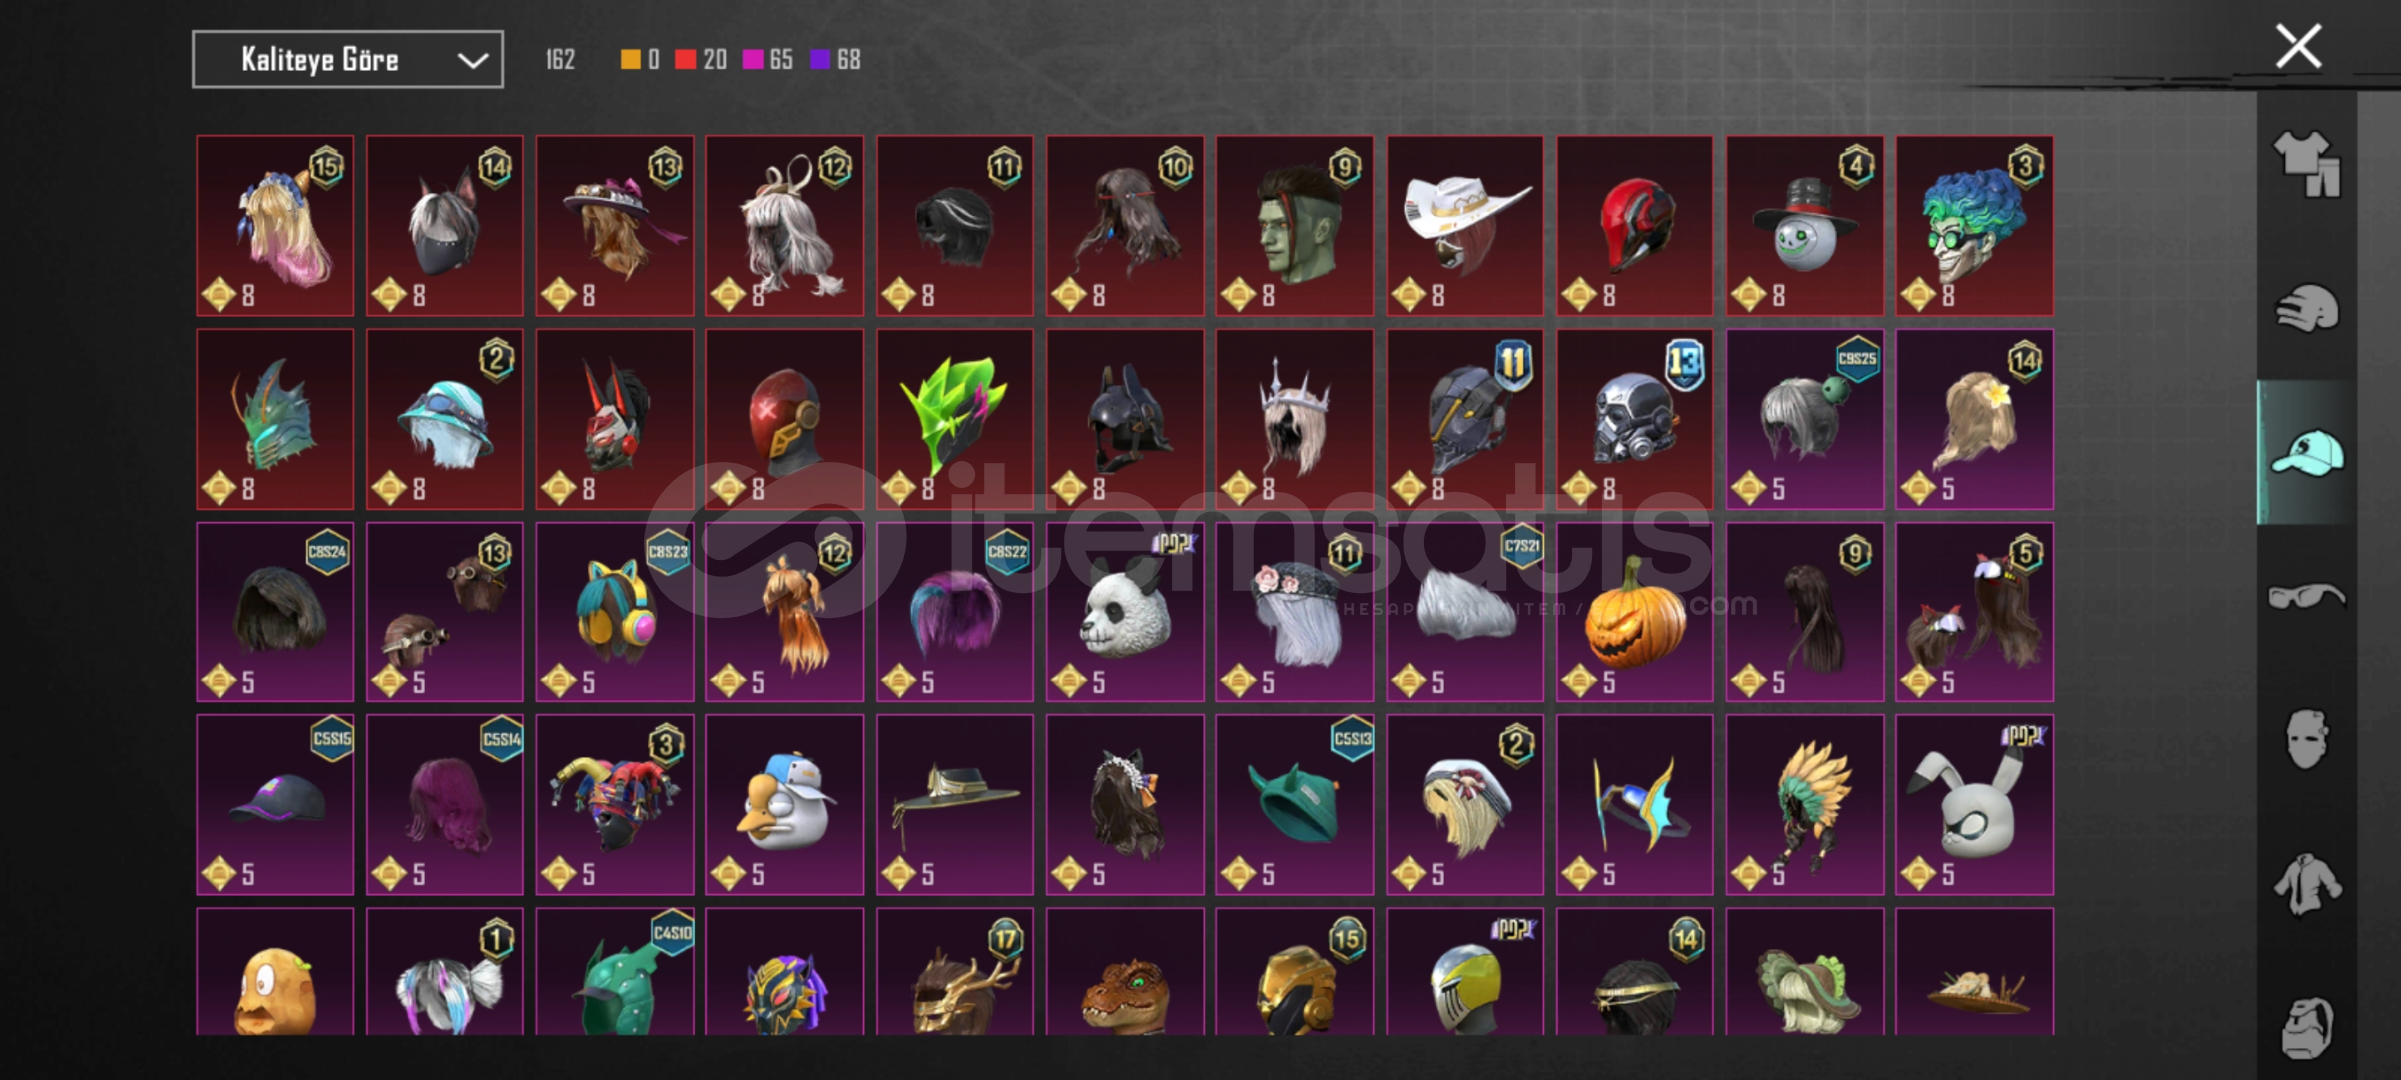Choose the white cowboy hat item
This screenshot has height=1080, width=2401.
click(x=1465, y=225)
